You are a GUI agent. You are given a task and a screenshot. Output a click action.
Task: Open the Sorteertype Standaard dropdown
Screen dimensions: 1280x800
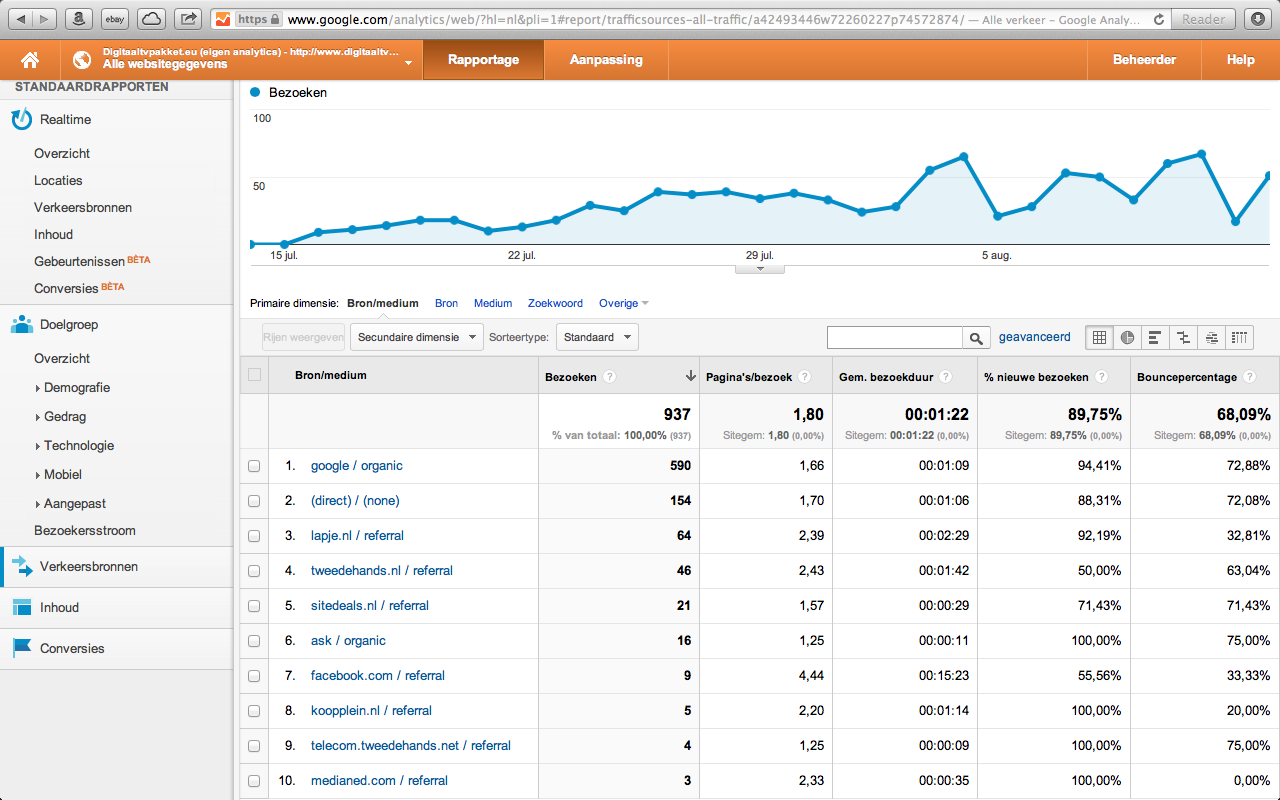597,337
